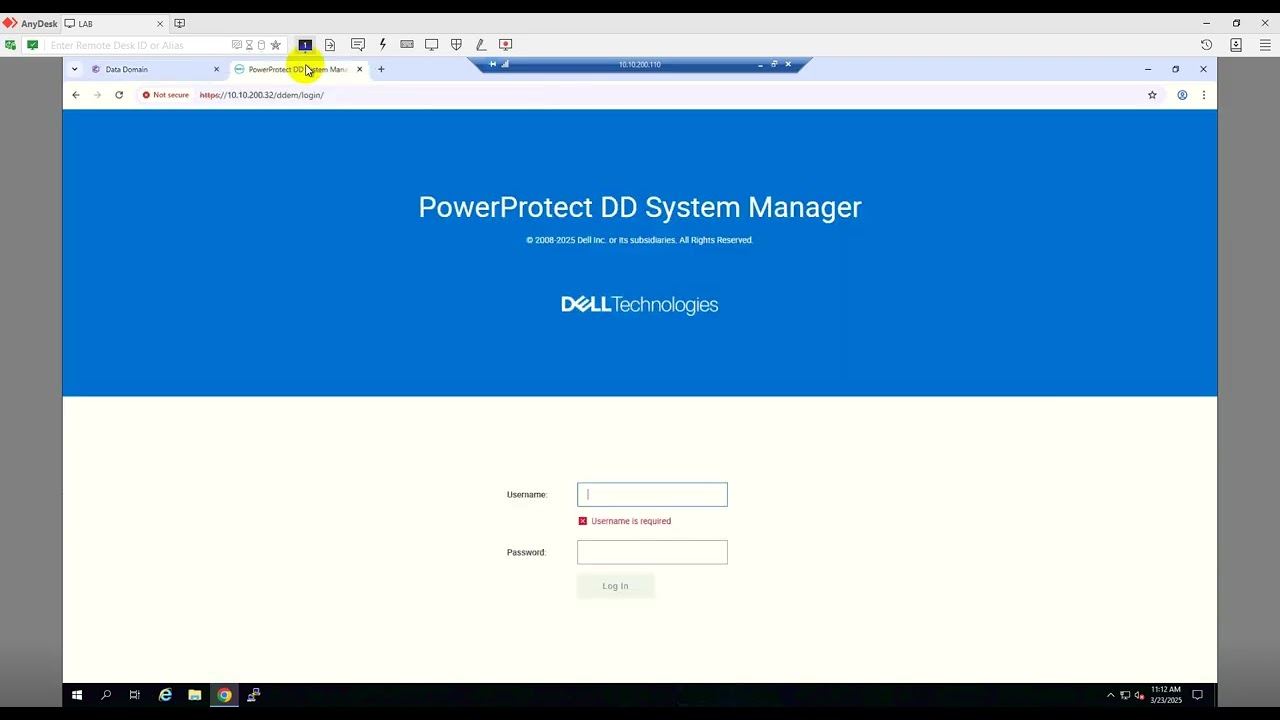The image size is (1280, 720).
Task: Open a new Chrome tab
Action: click(381, 69)
